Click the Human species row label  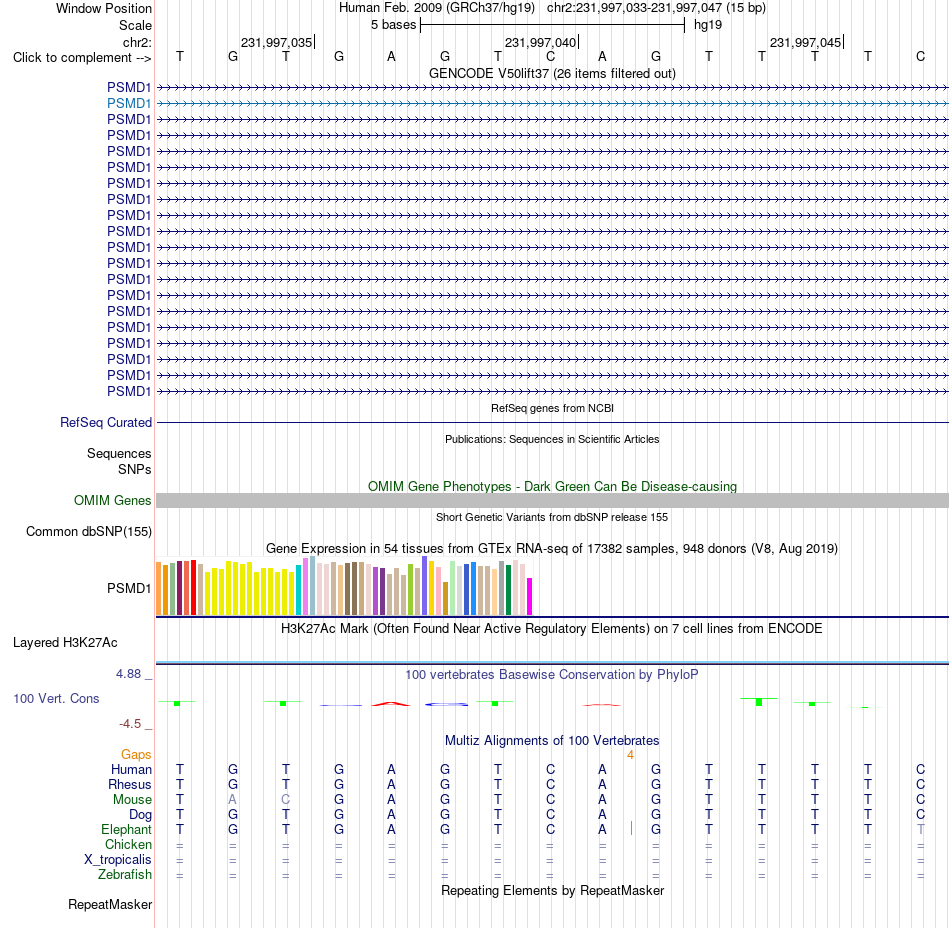pyautogui.click(x=131, y=770)
